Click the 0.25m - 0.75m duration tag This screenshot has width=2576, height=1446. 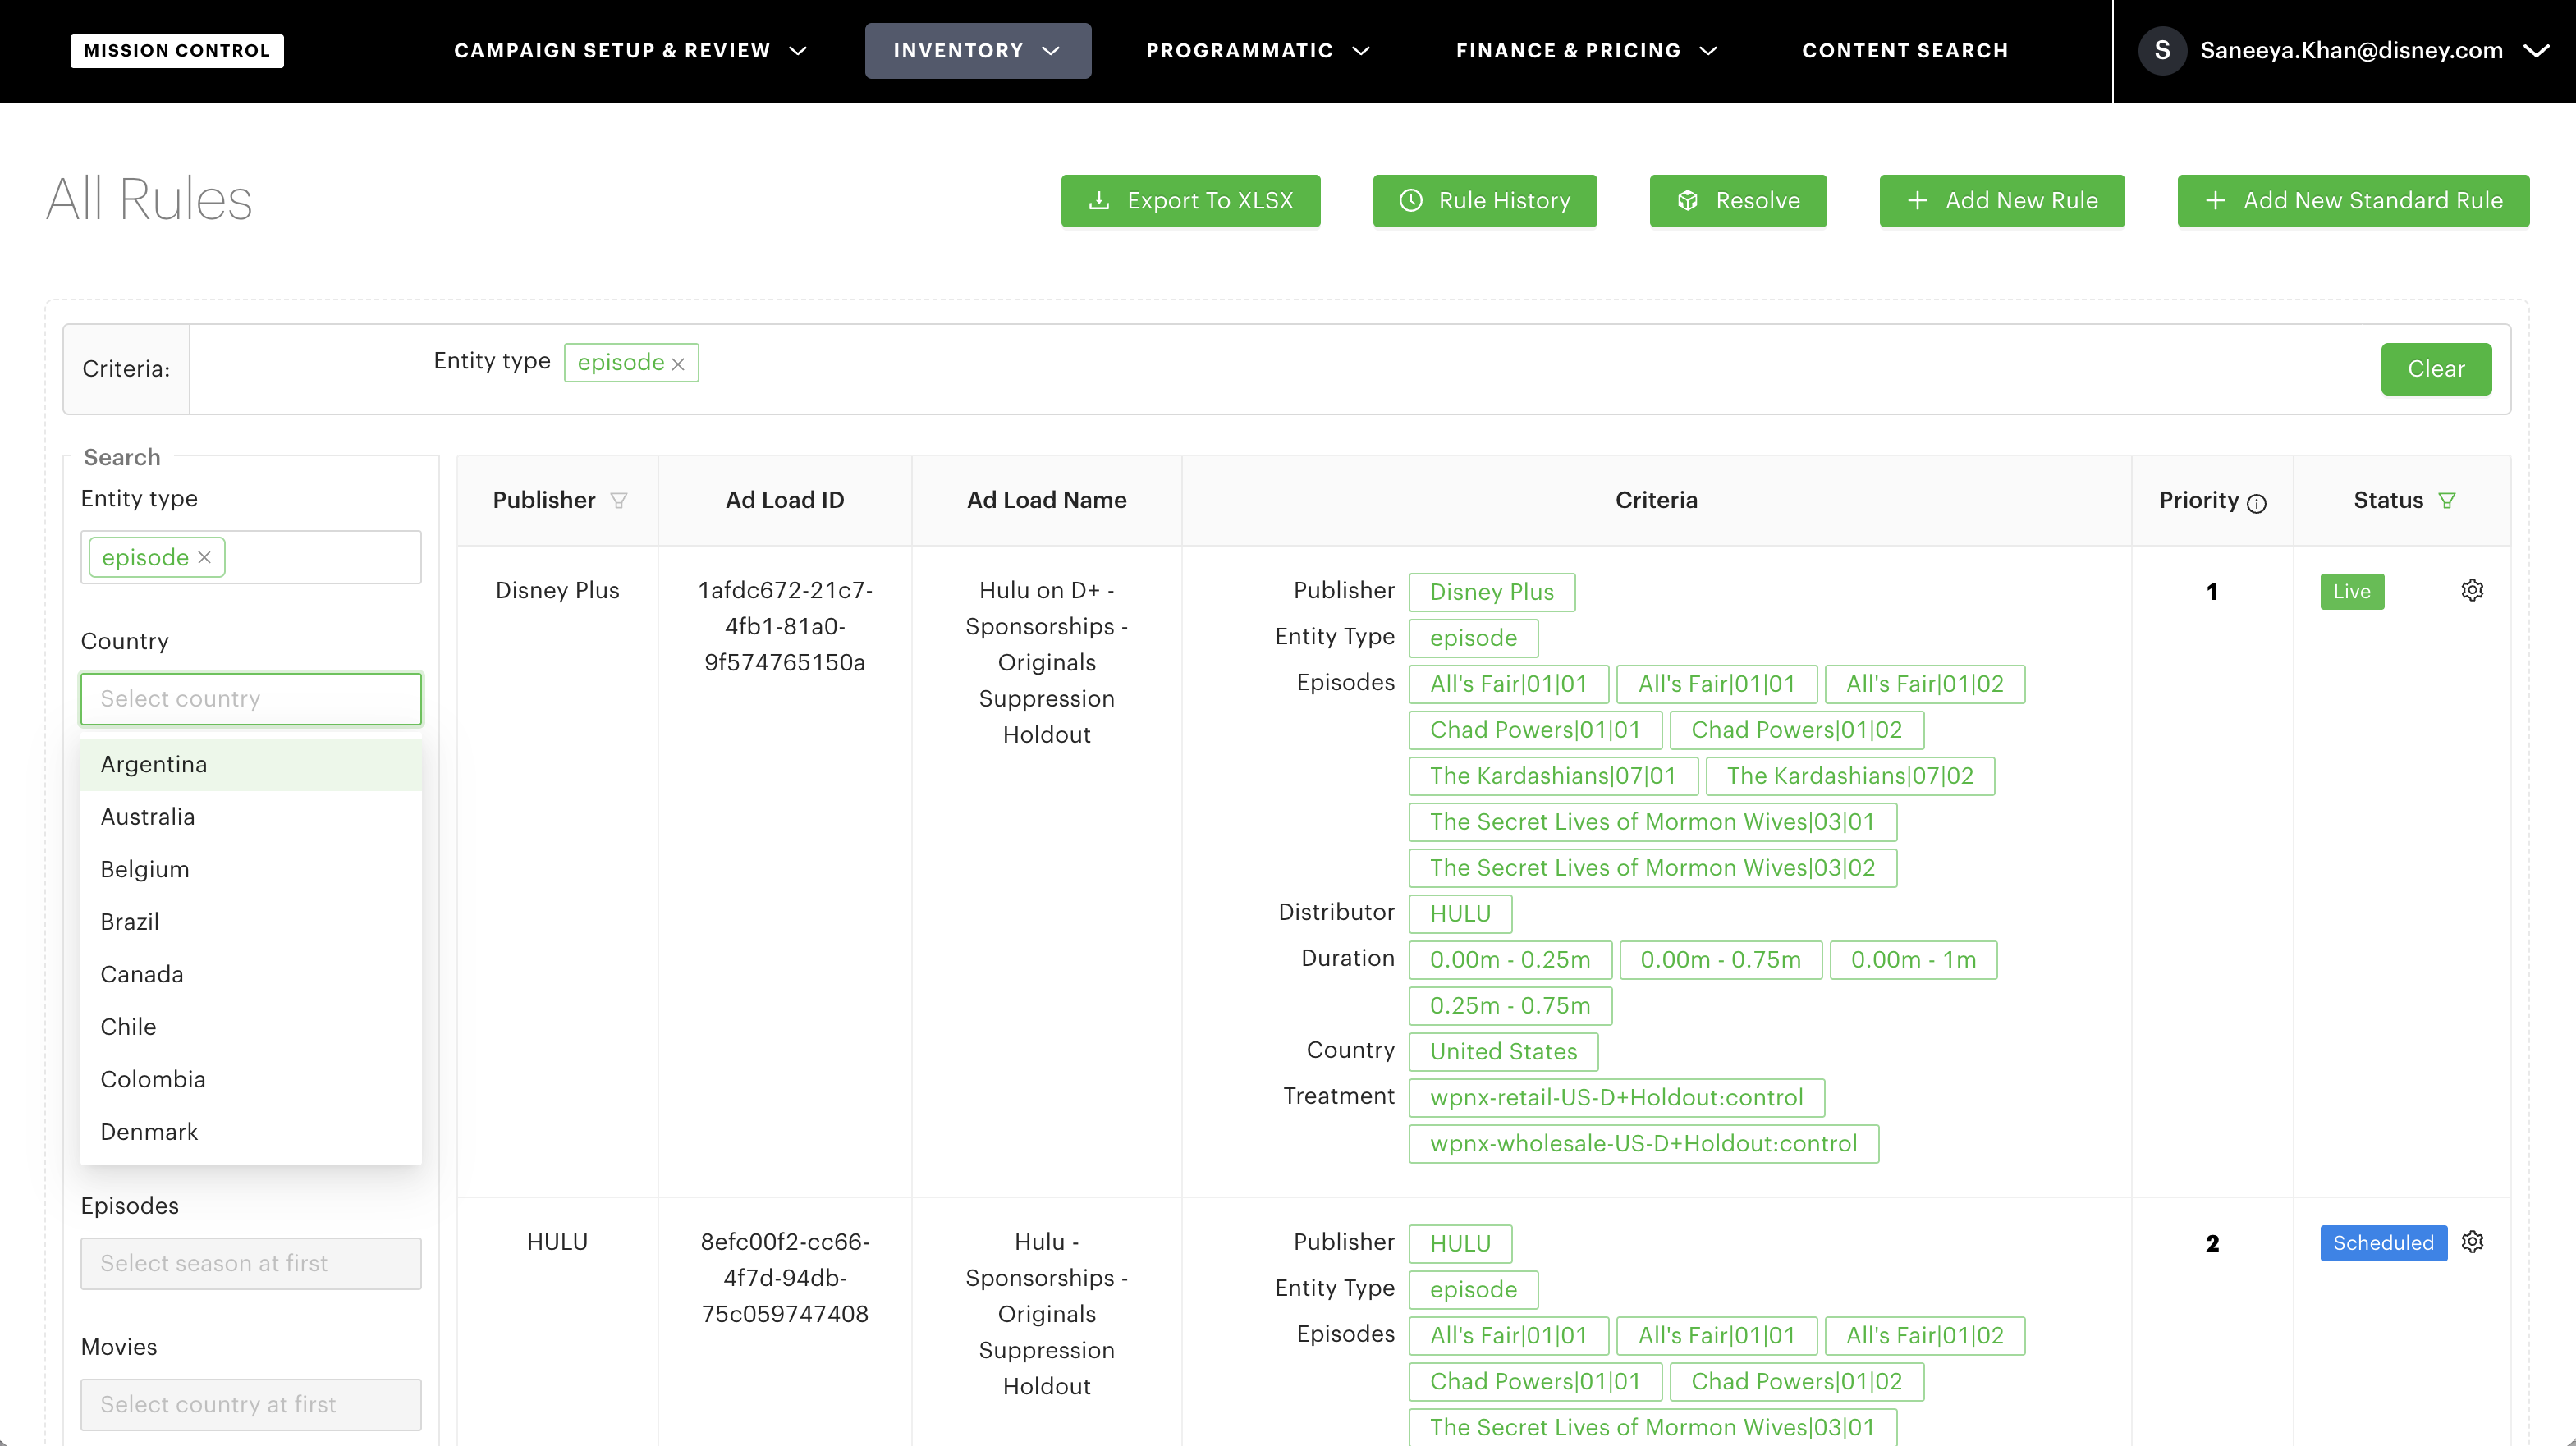pos(1510,1006)
